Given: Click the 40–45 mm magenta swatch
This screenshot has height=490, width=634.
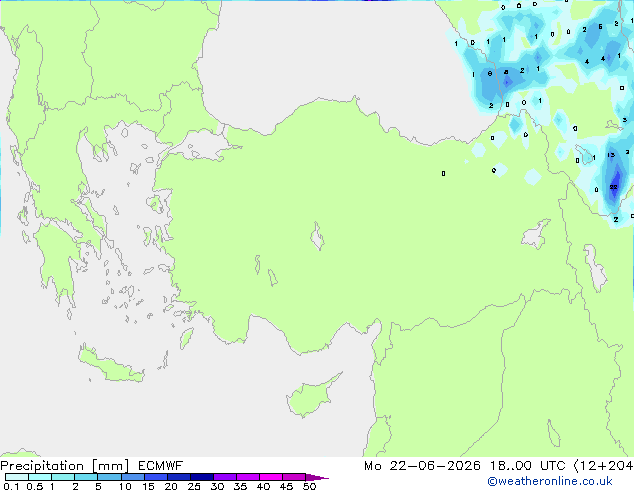Looking at the screenshot, I should coord(271,477).
